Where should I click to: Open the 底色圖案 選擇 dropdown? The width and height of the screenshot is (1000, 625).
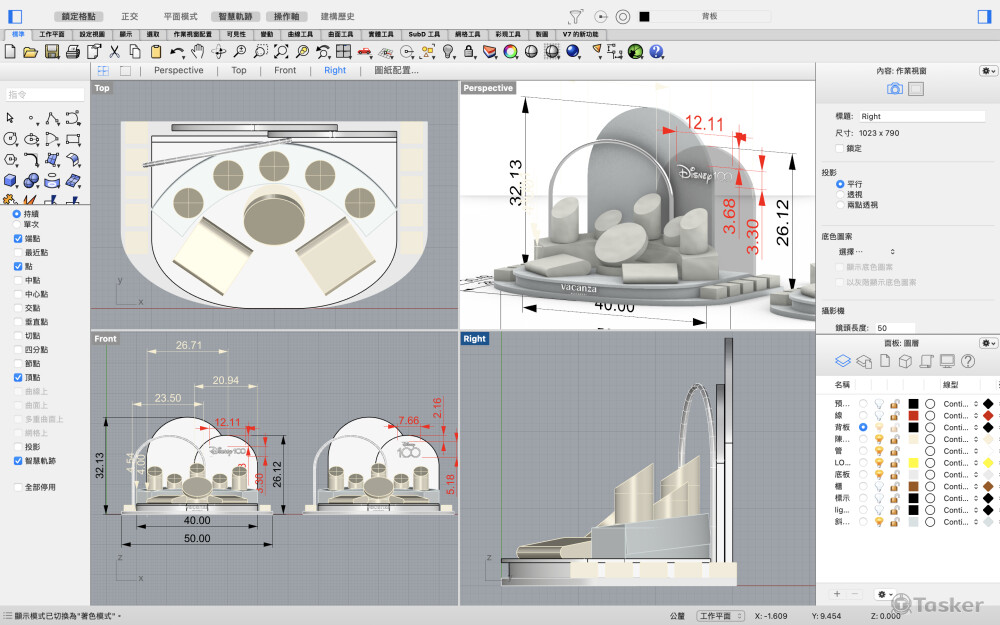tap(866, 251)
